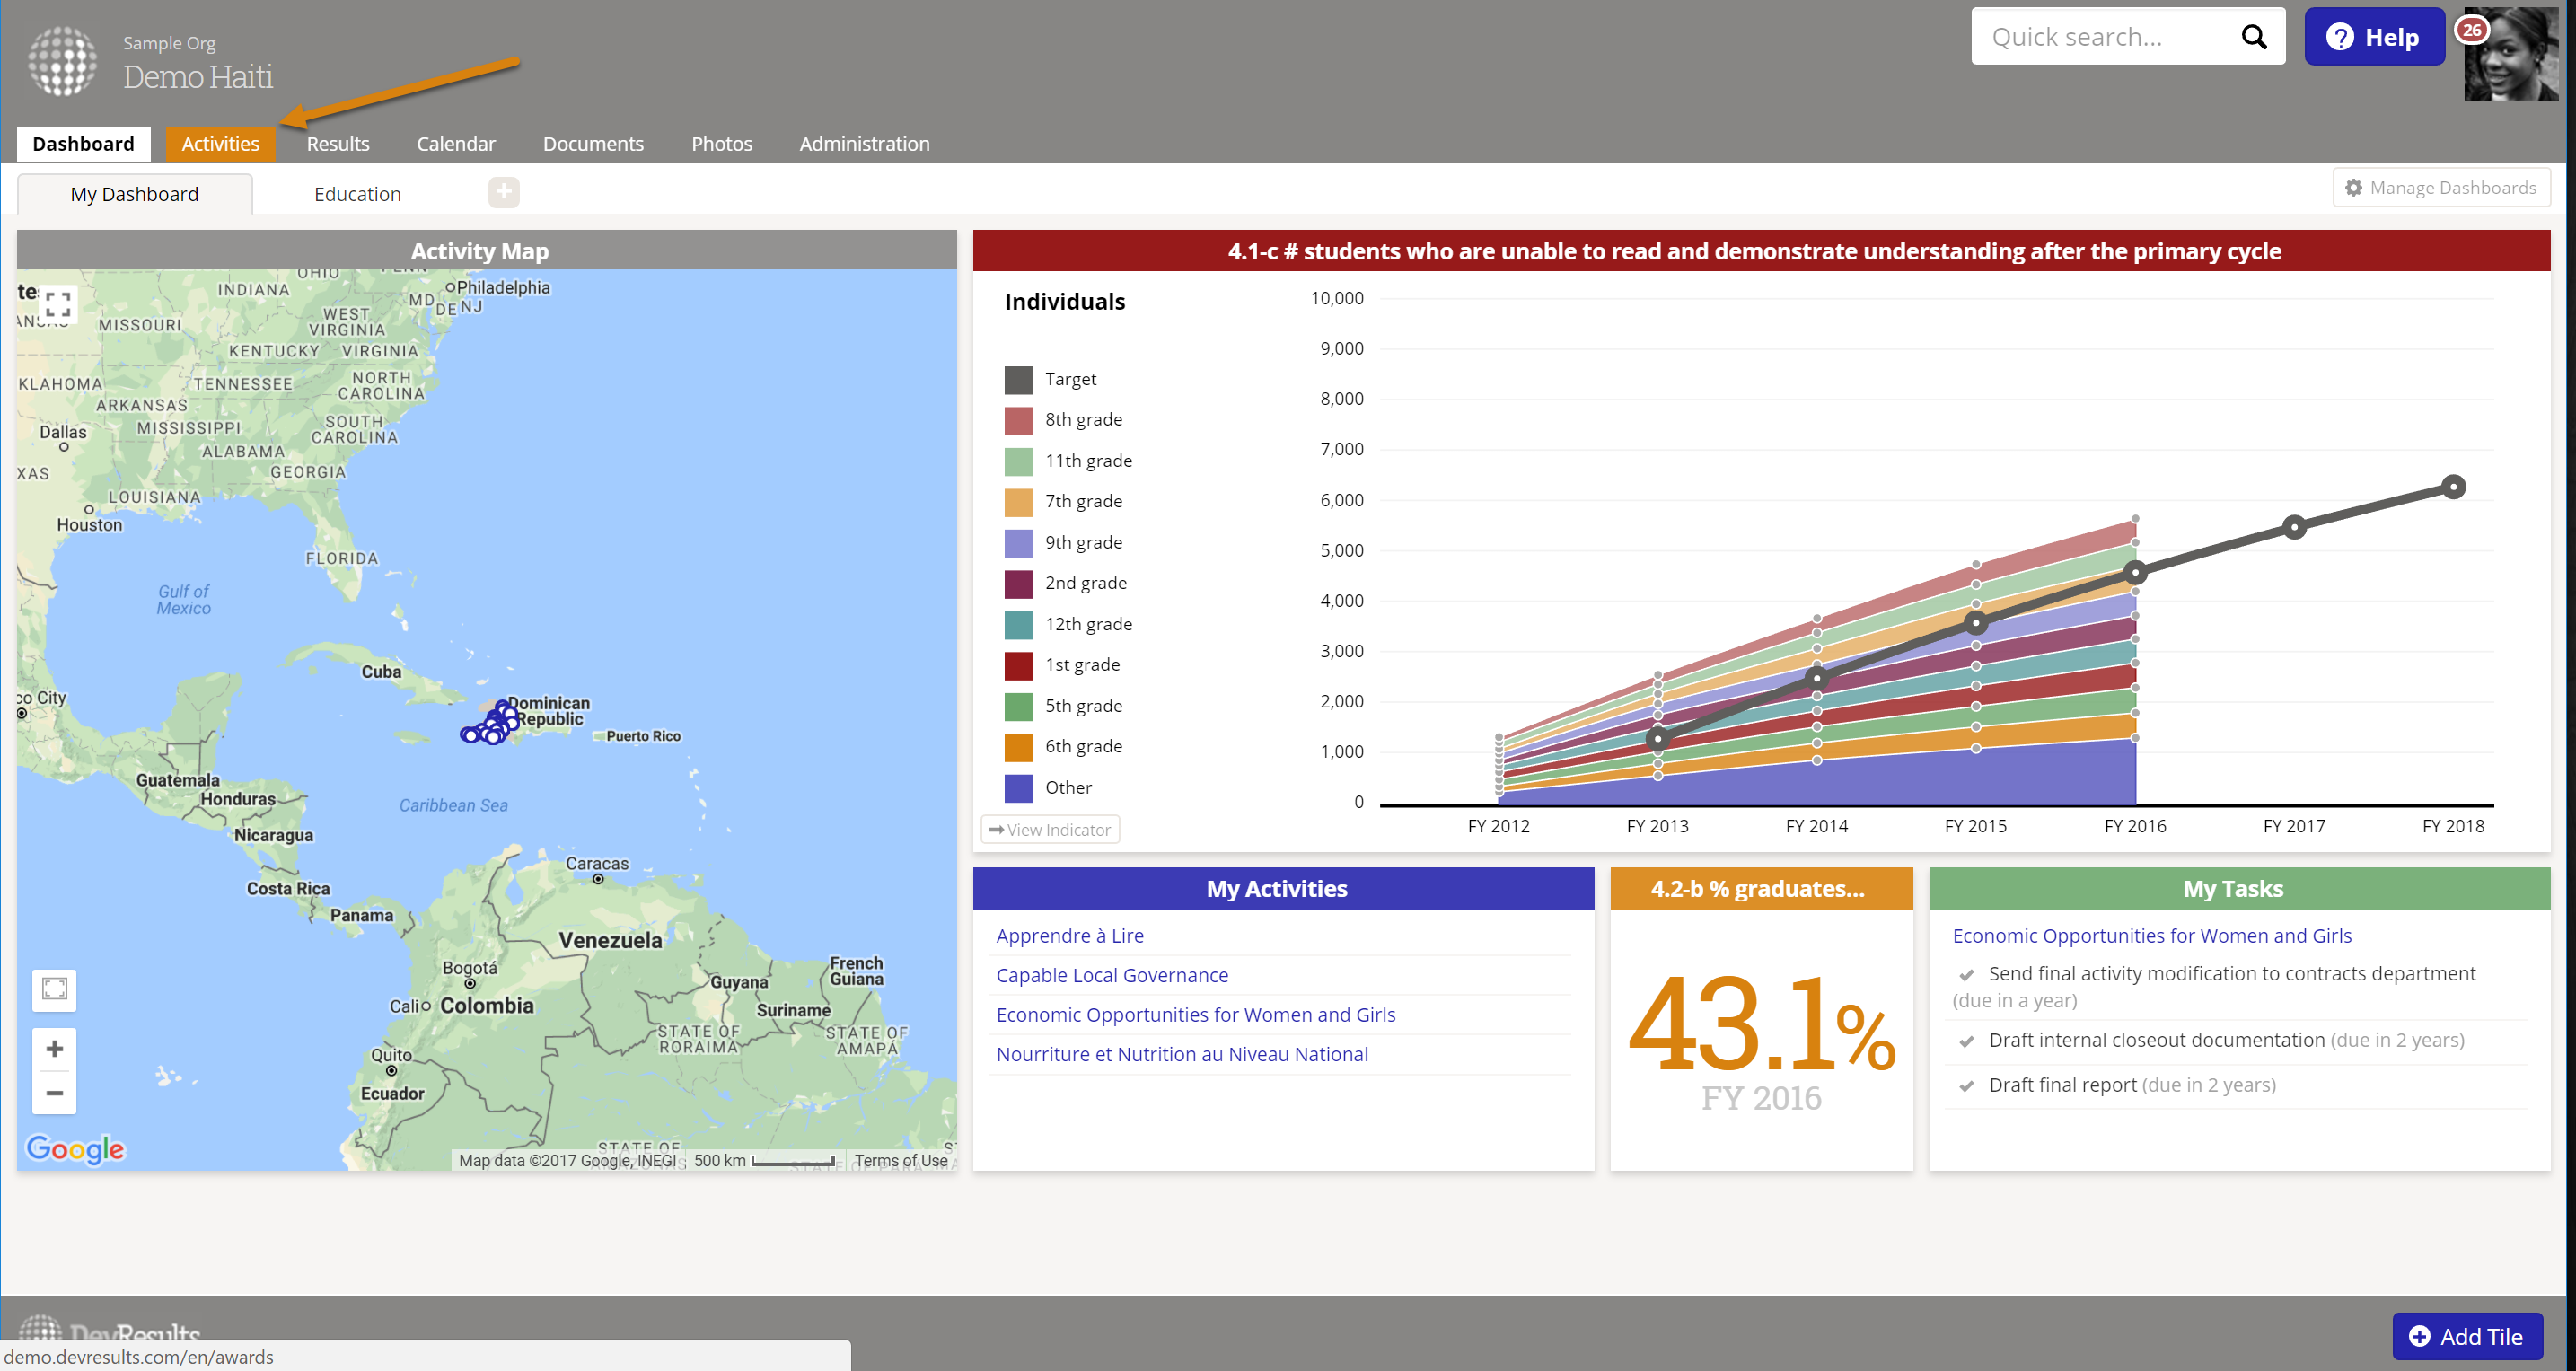Image resolution: width=2576 pixels, height=1371 pixels.
Task: Check off 'Send final activity modification' task
Action: (x=1966, y=975)
